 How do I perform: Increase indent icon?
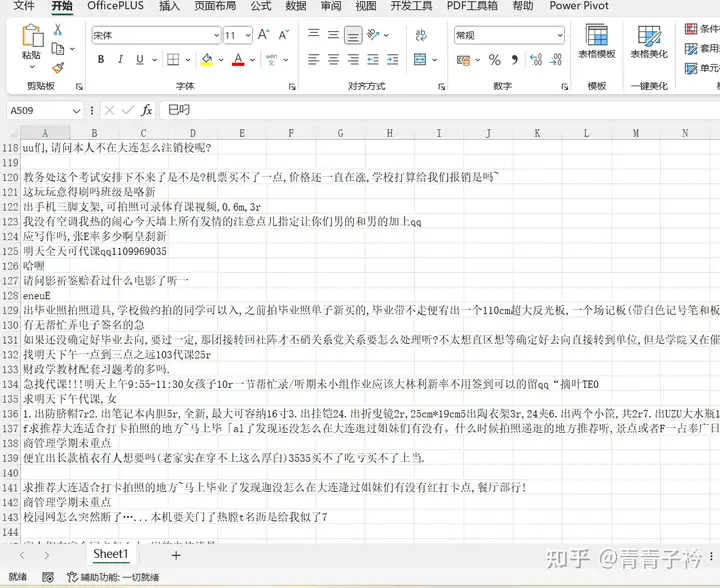tap(393, 60)
